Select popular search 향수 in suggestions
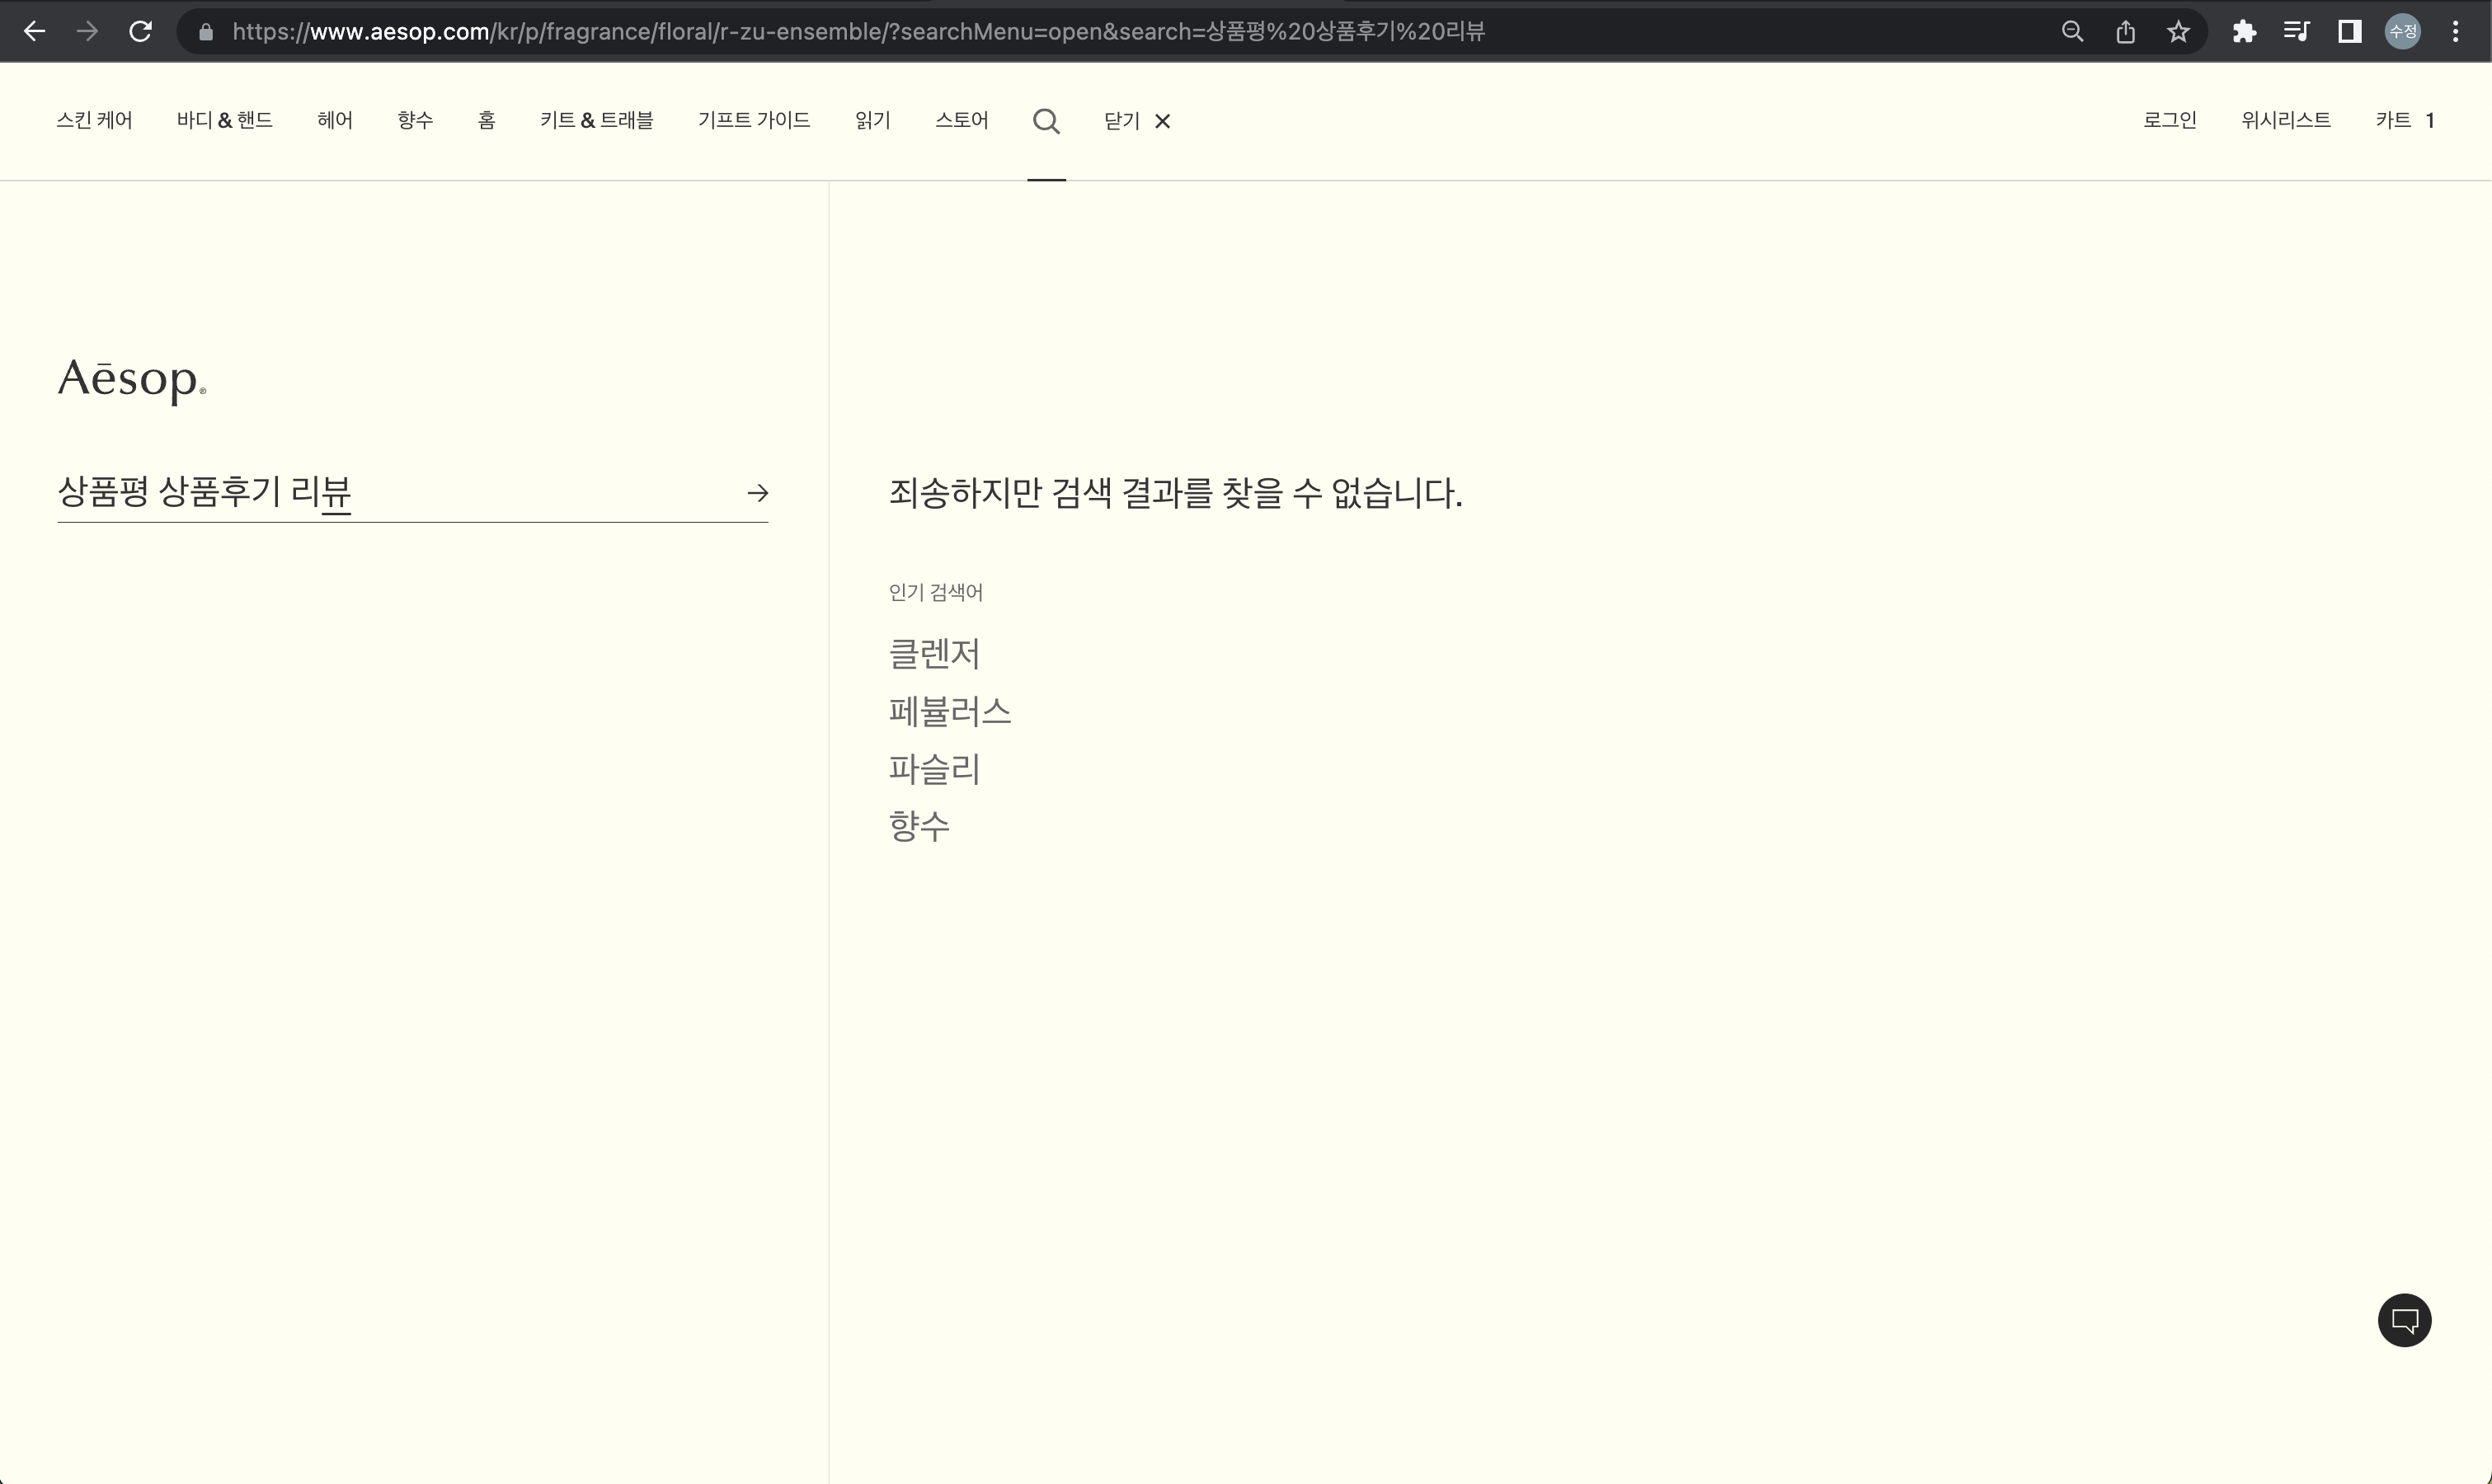Image resolution: width=2492 pixels, height=1484 pixels. tap(919, 827)
